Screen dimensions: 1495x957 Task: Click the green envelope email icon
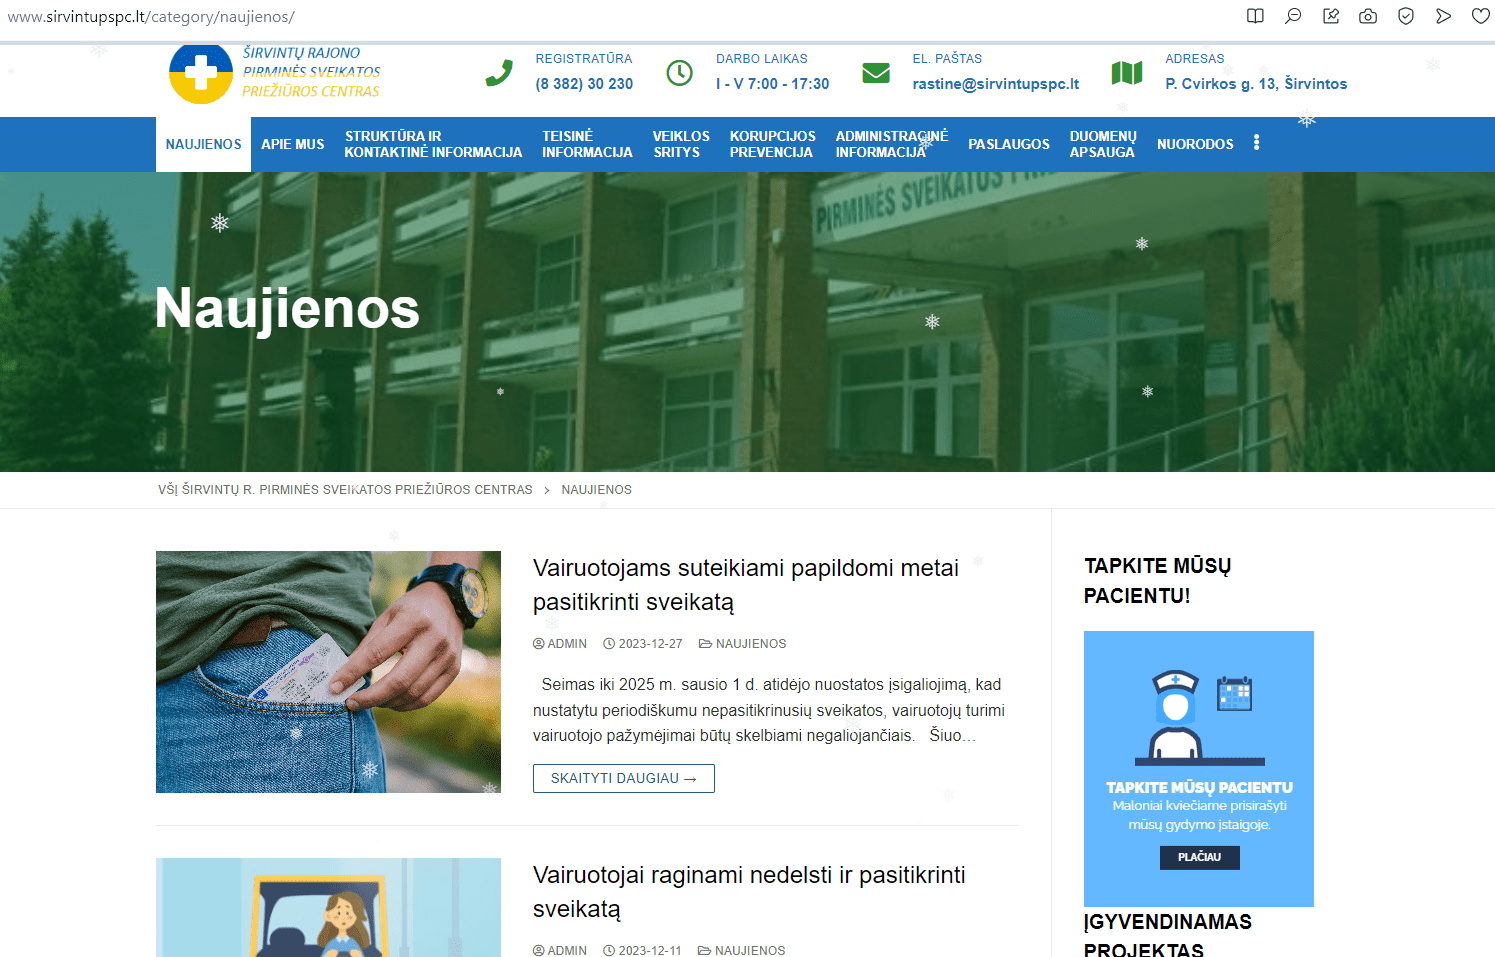tap(876, 73)
